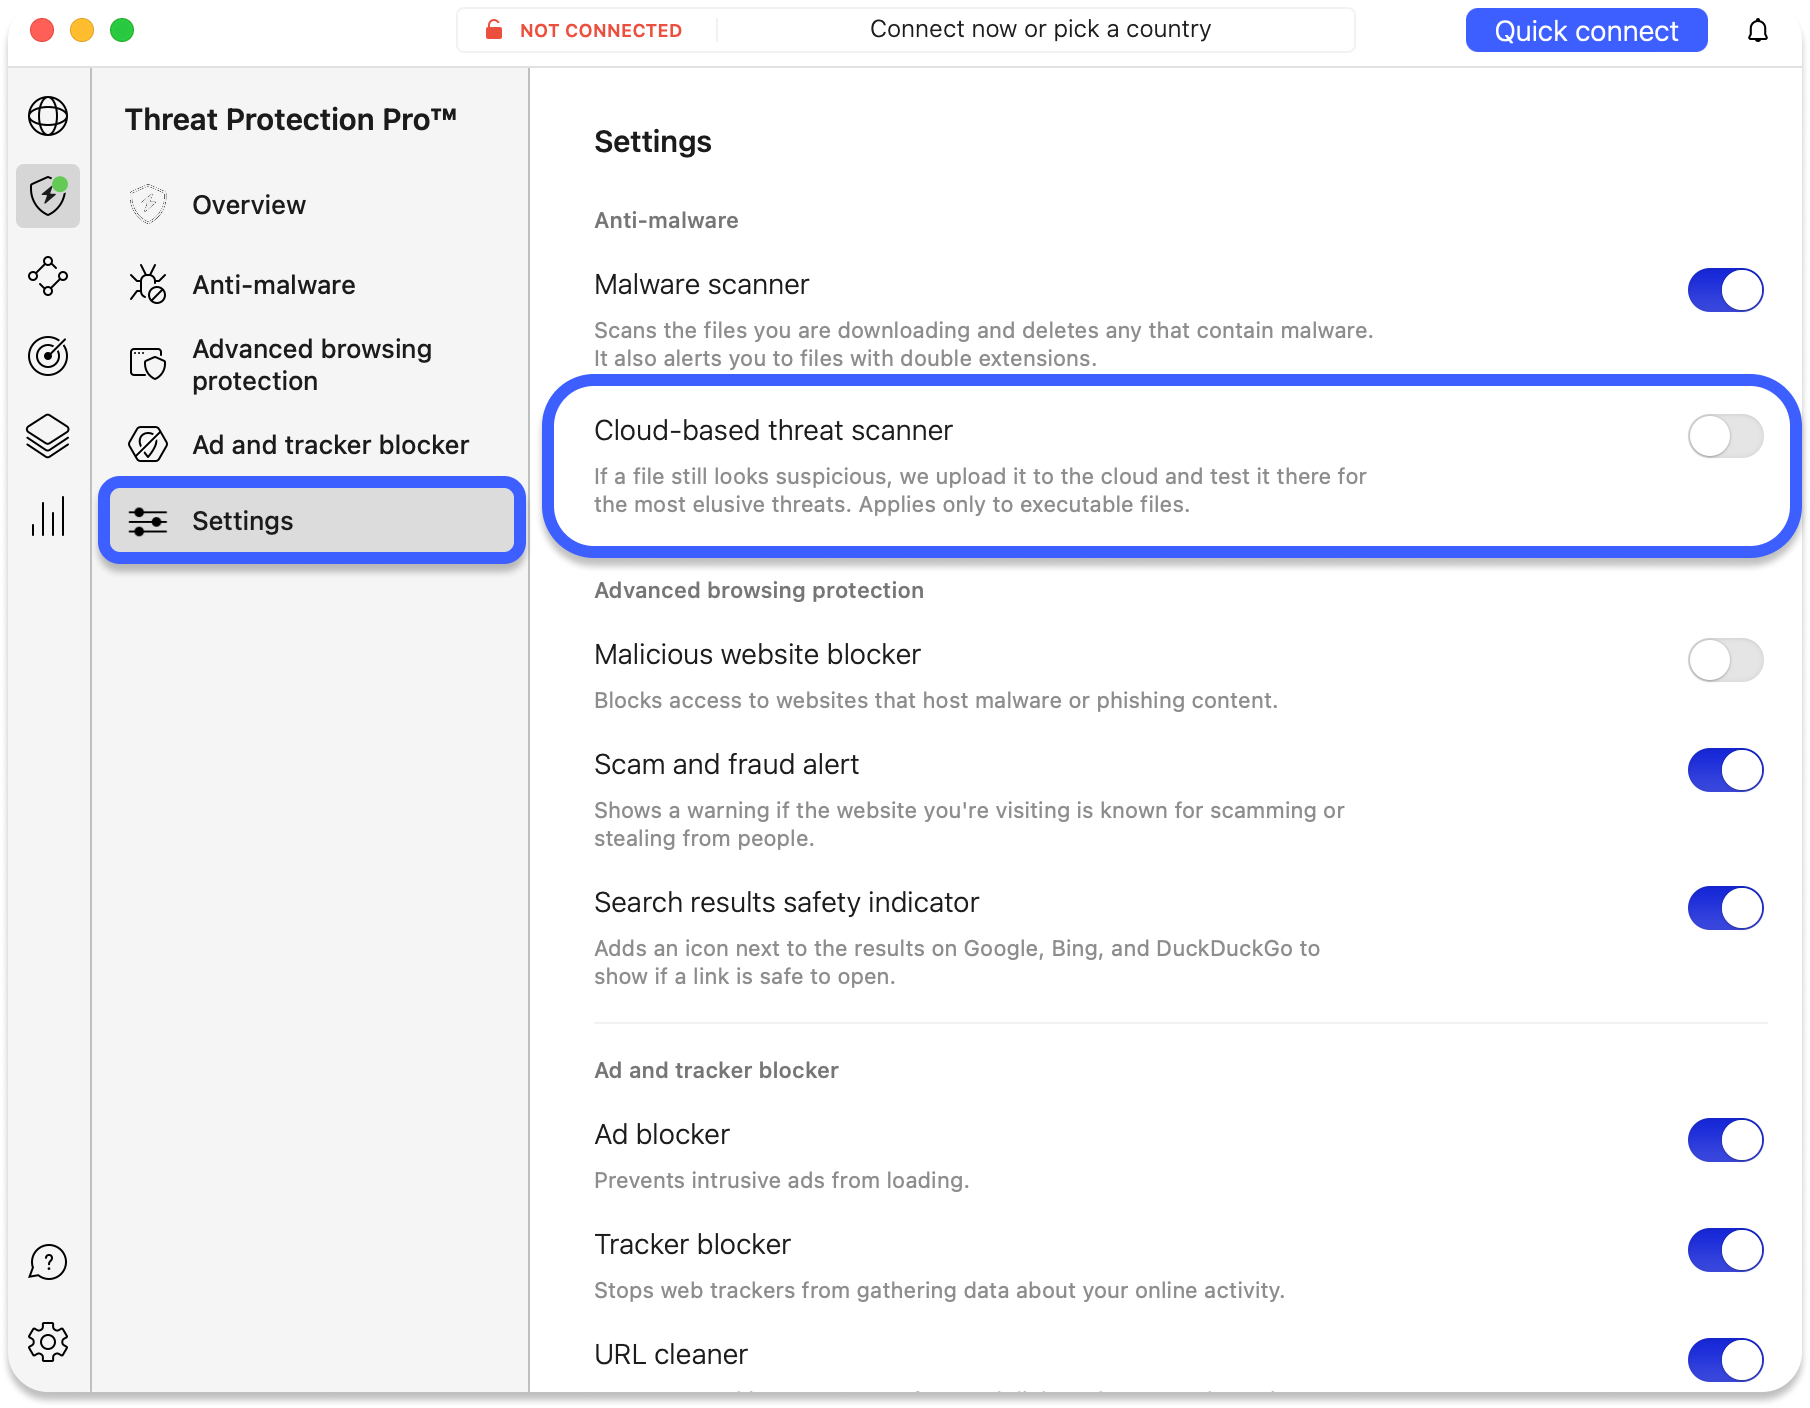Open the statistics bars icon
Image resolution: width=1810 pixels, height=1408 pixels.
48,516
